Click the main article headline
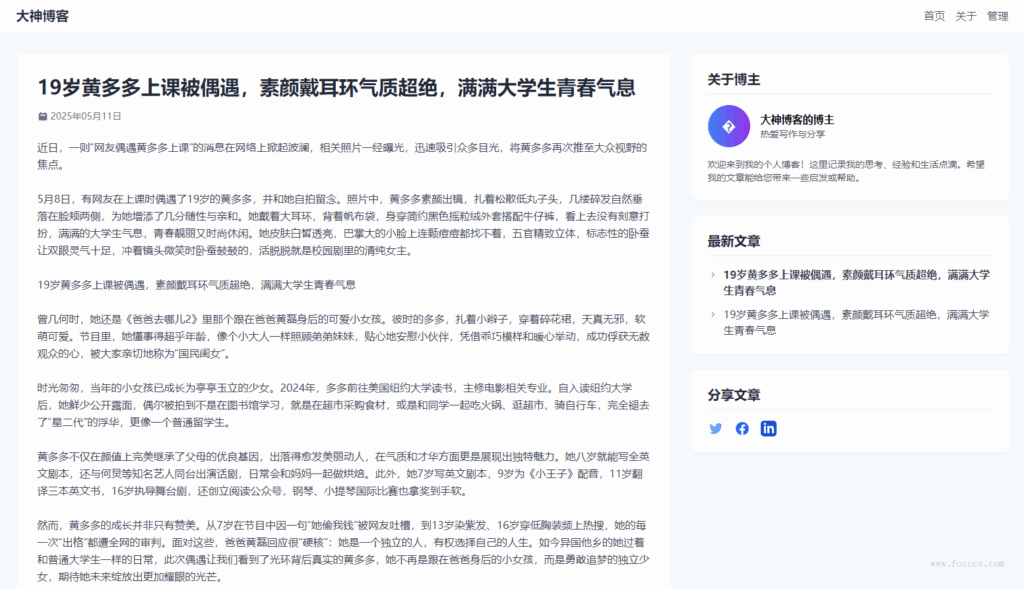Image resolution: width=1024 pixels, height=589 pixels. pyautogui.click(x=336, y=88)
